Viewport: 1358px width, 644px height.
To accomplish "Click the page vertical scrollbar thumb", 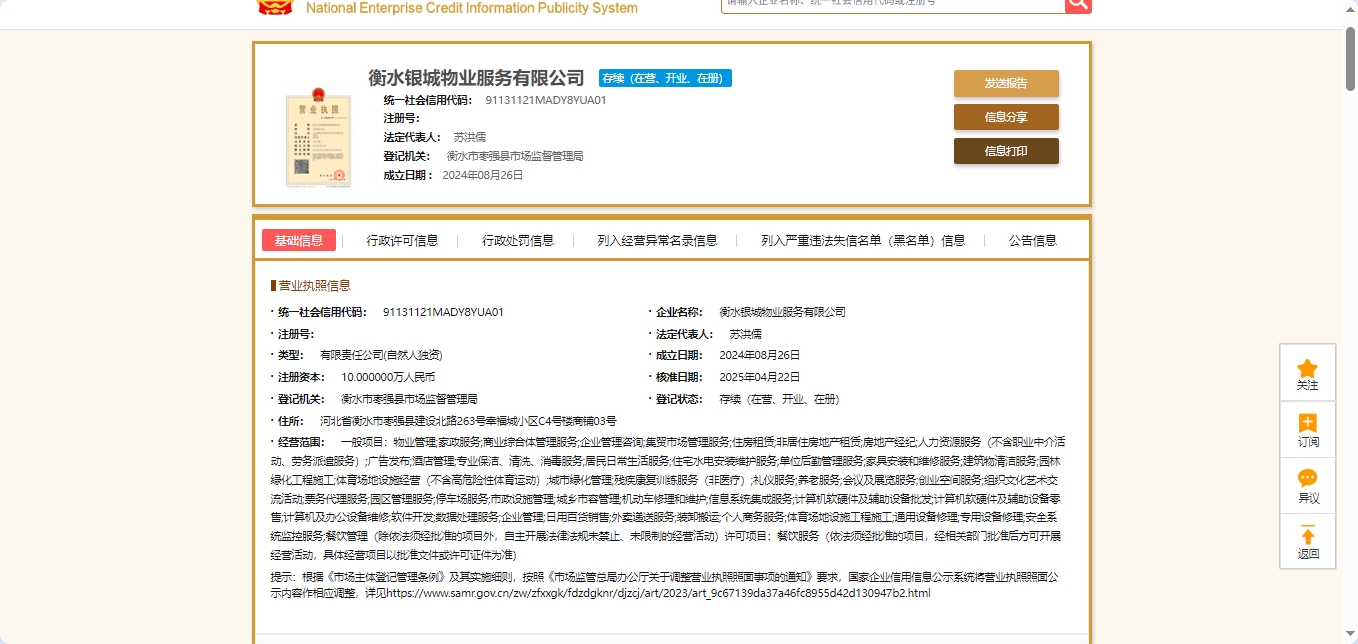I will pos(1350,59).
